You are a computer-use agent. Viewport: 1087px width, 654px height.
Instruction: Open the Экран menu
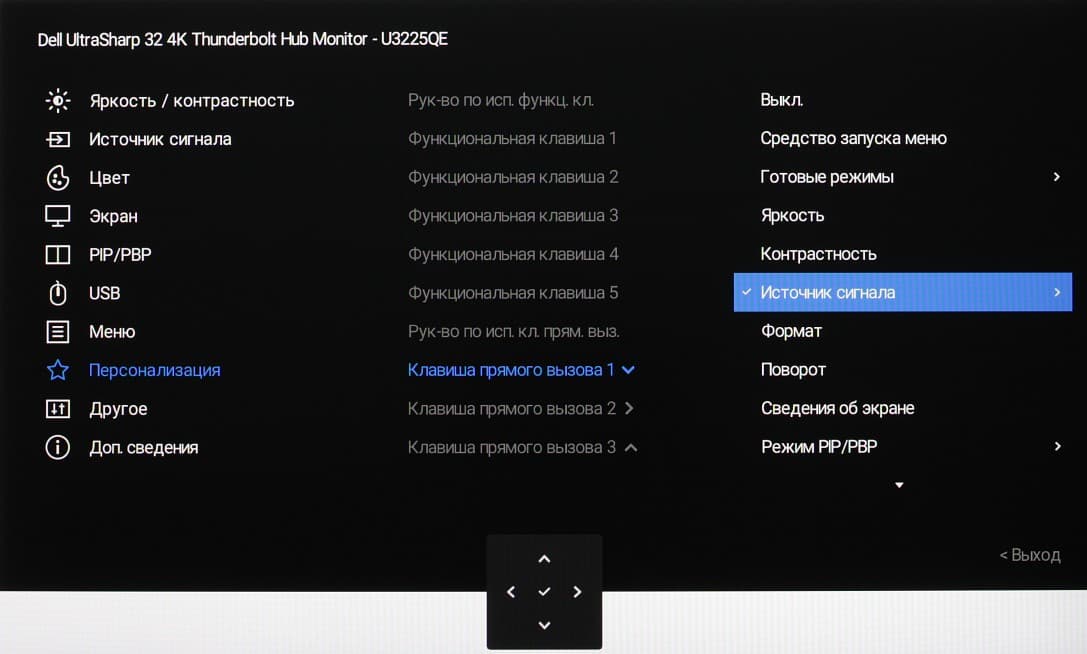[x=113, y=216]
